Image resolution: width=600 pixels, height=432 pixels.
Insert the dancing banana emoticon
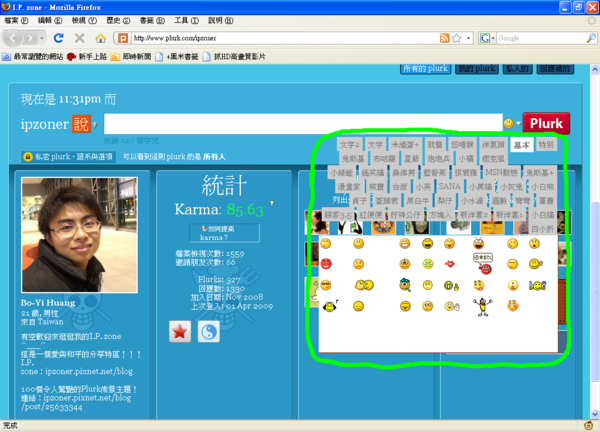coord(483,307)
